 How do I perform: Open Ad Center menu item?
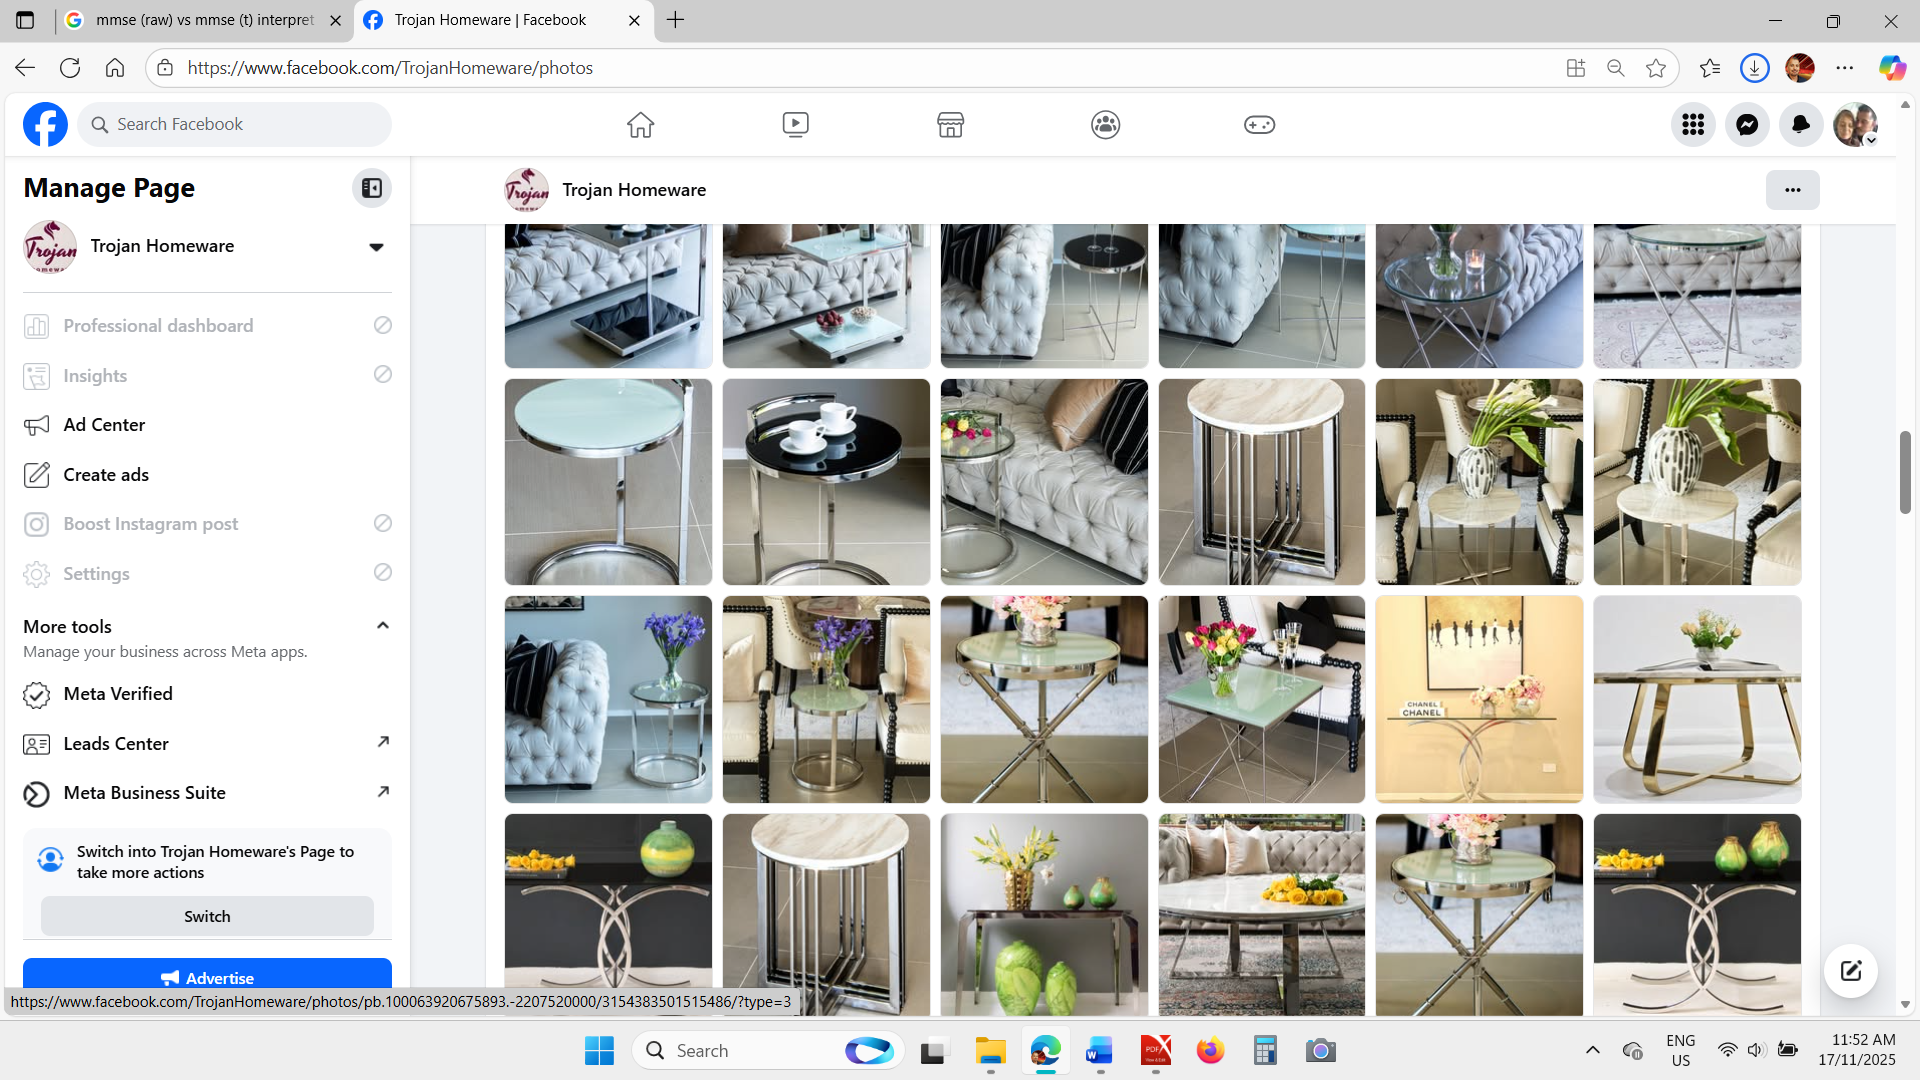[104, 425]
